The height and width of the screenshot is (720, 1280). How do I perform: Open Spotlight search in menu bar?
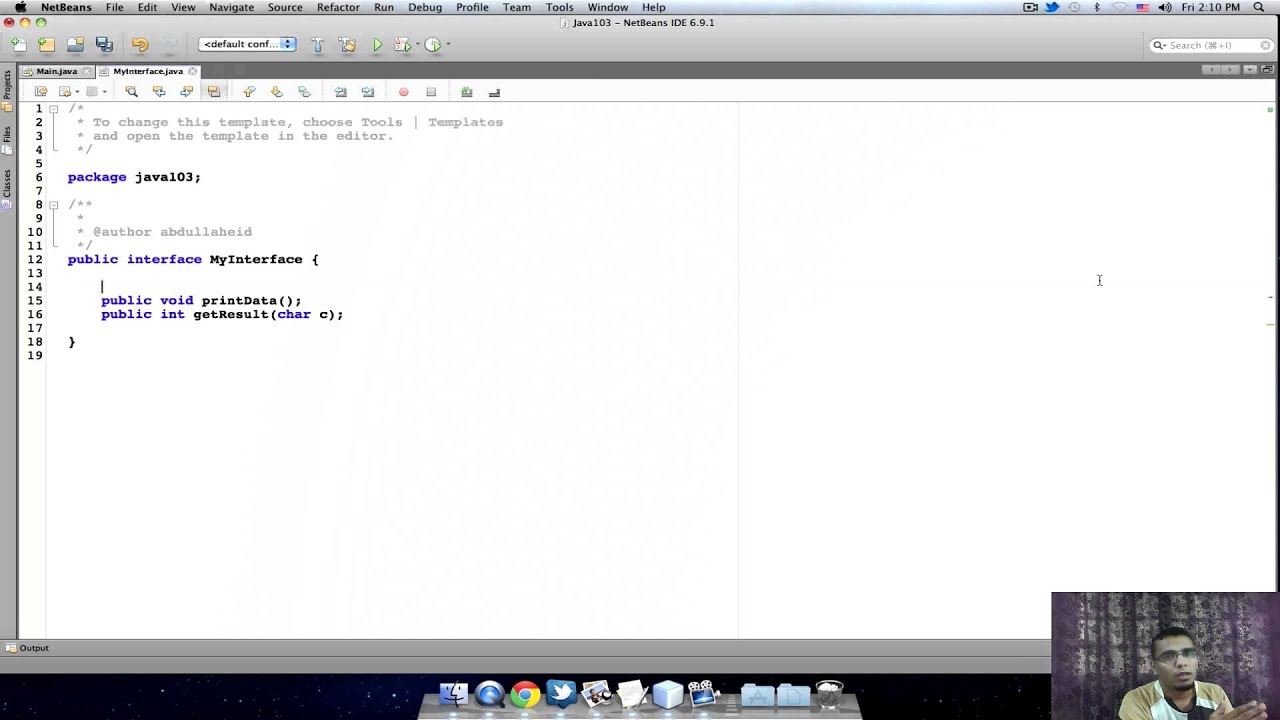coord(1259,7)
